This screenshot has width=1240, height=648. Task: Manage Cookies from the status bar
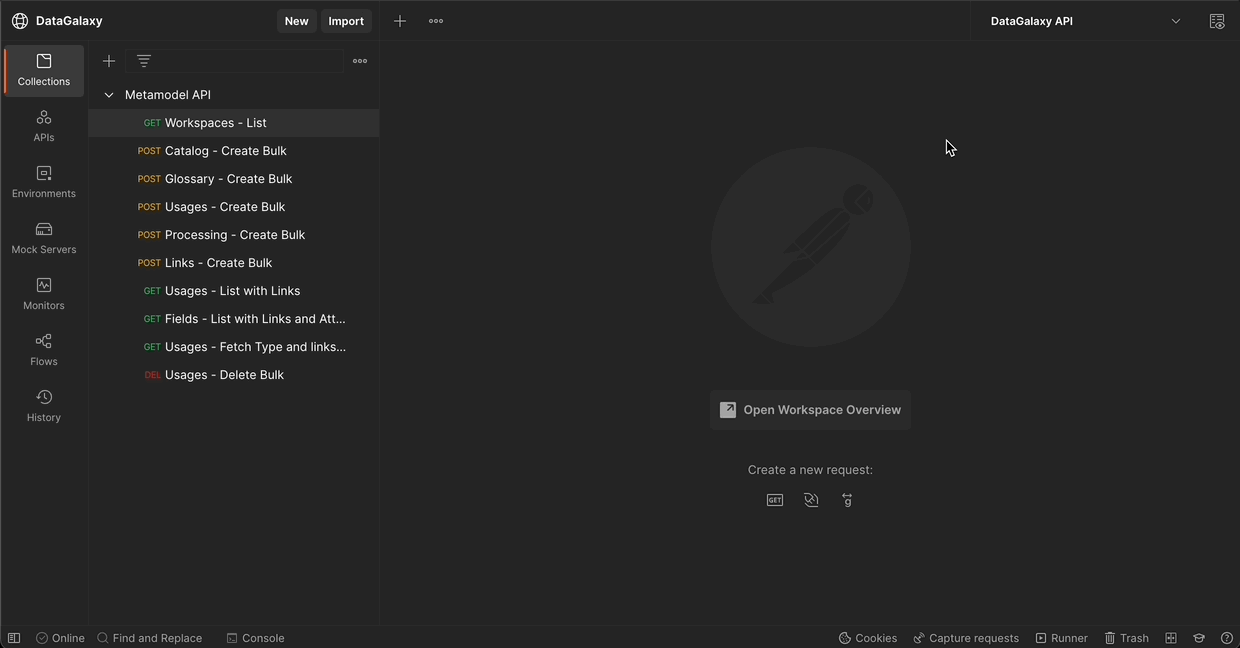point(868,637)
